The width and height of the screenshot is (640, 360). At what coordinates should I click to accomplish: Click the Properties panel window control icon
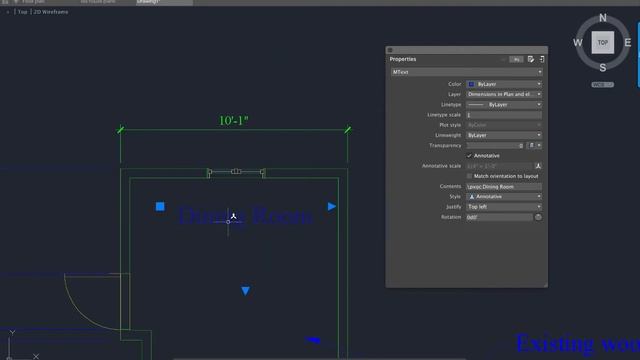pos(390,50)
